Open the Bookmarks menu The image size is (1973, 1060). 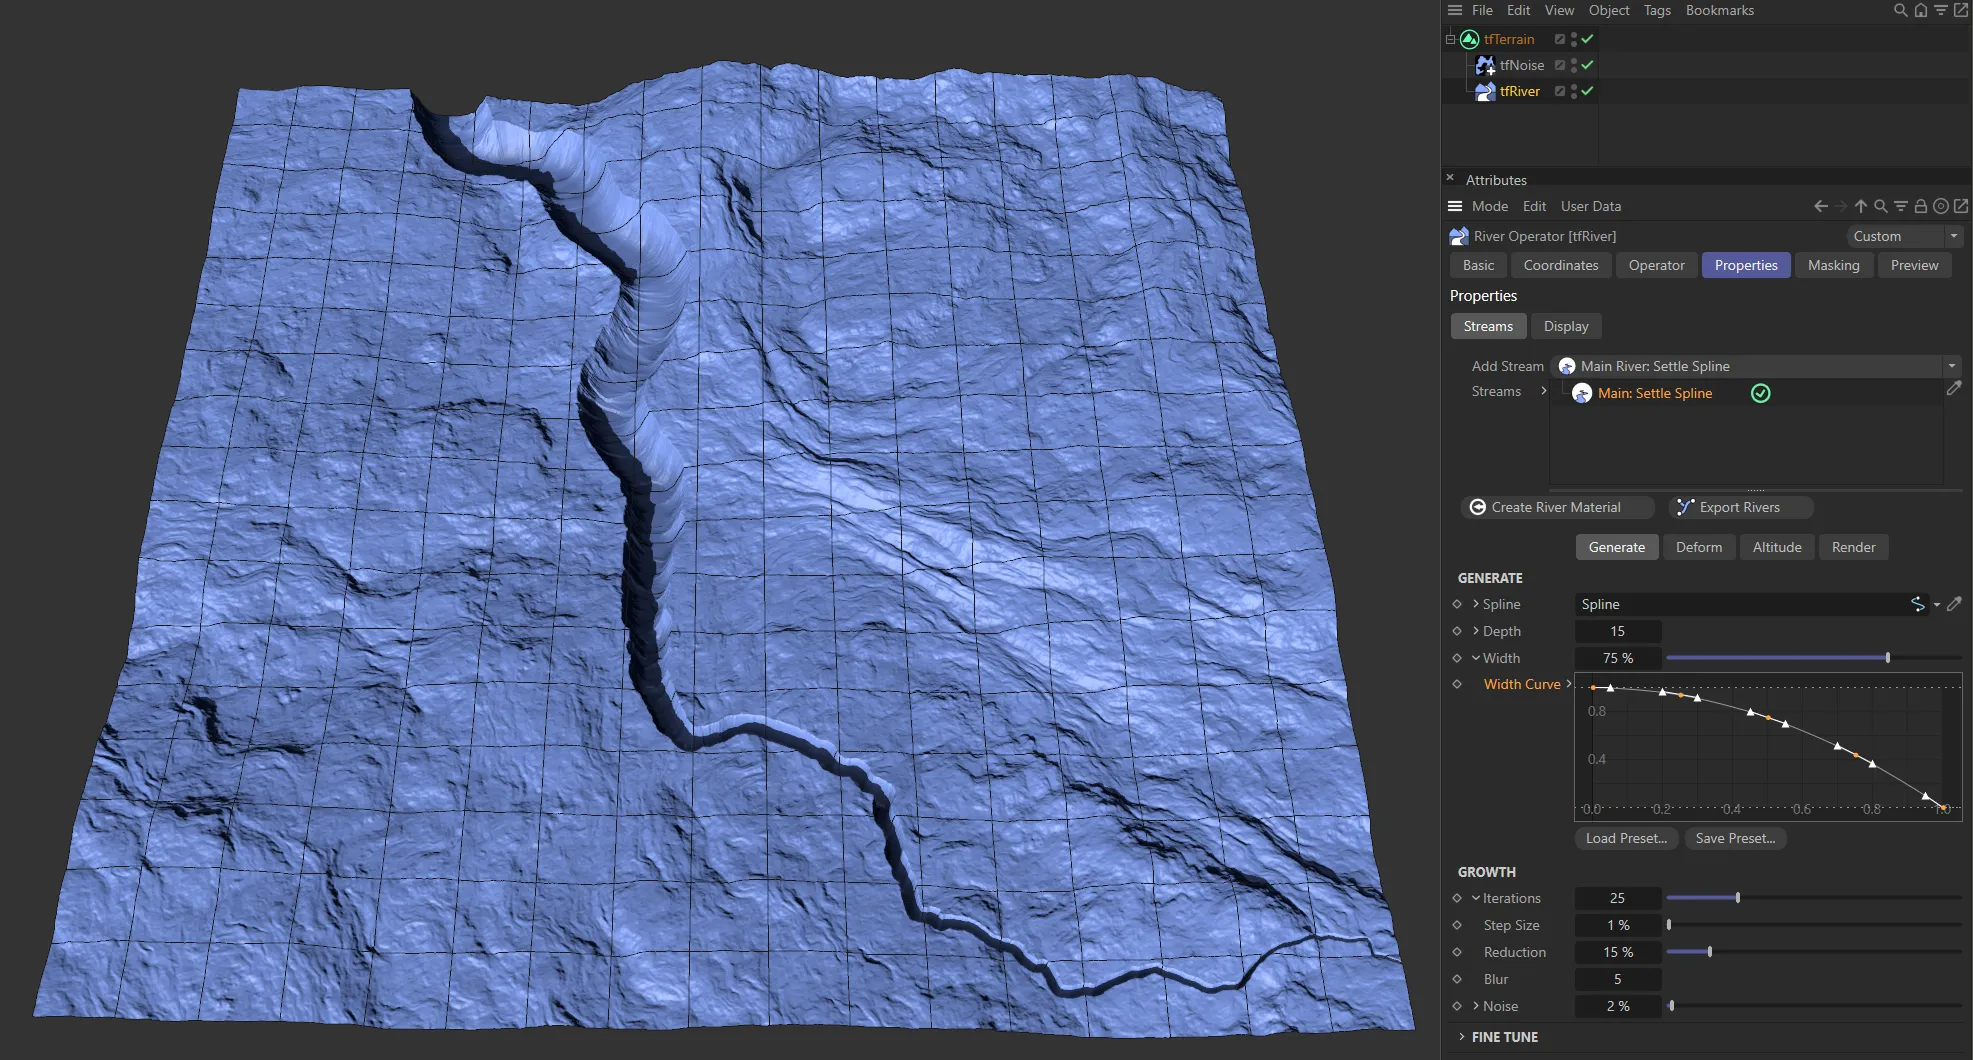1720,10
